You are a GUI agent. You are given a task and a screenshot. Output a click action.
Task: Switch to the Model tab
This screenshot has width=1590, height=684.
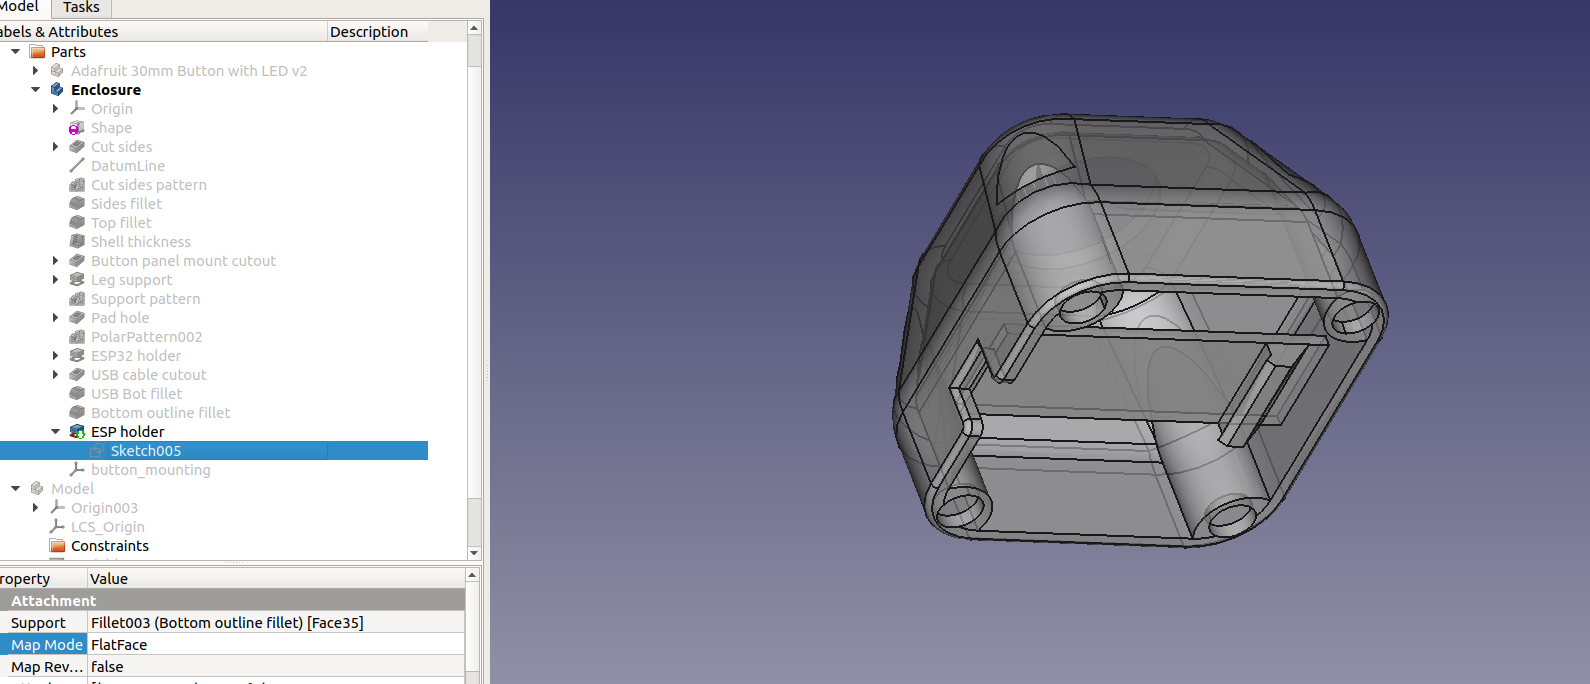coord(22,8)
